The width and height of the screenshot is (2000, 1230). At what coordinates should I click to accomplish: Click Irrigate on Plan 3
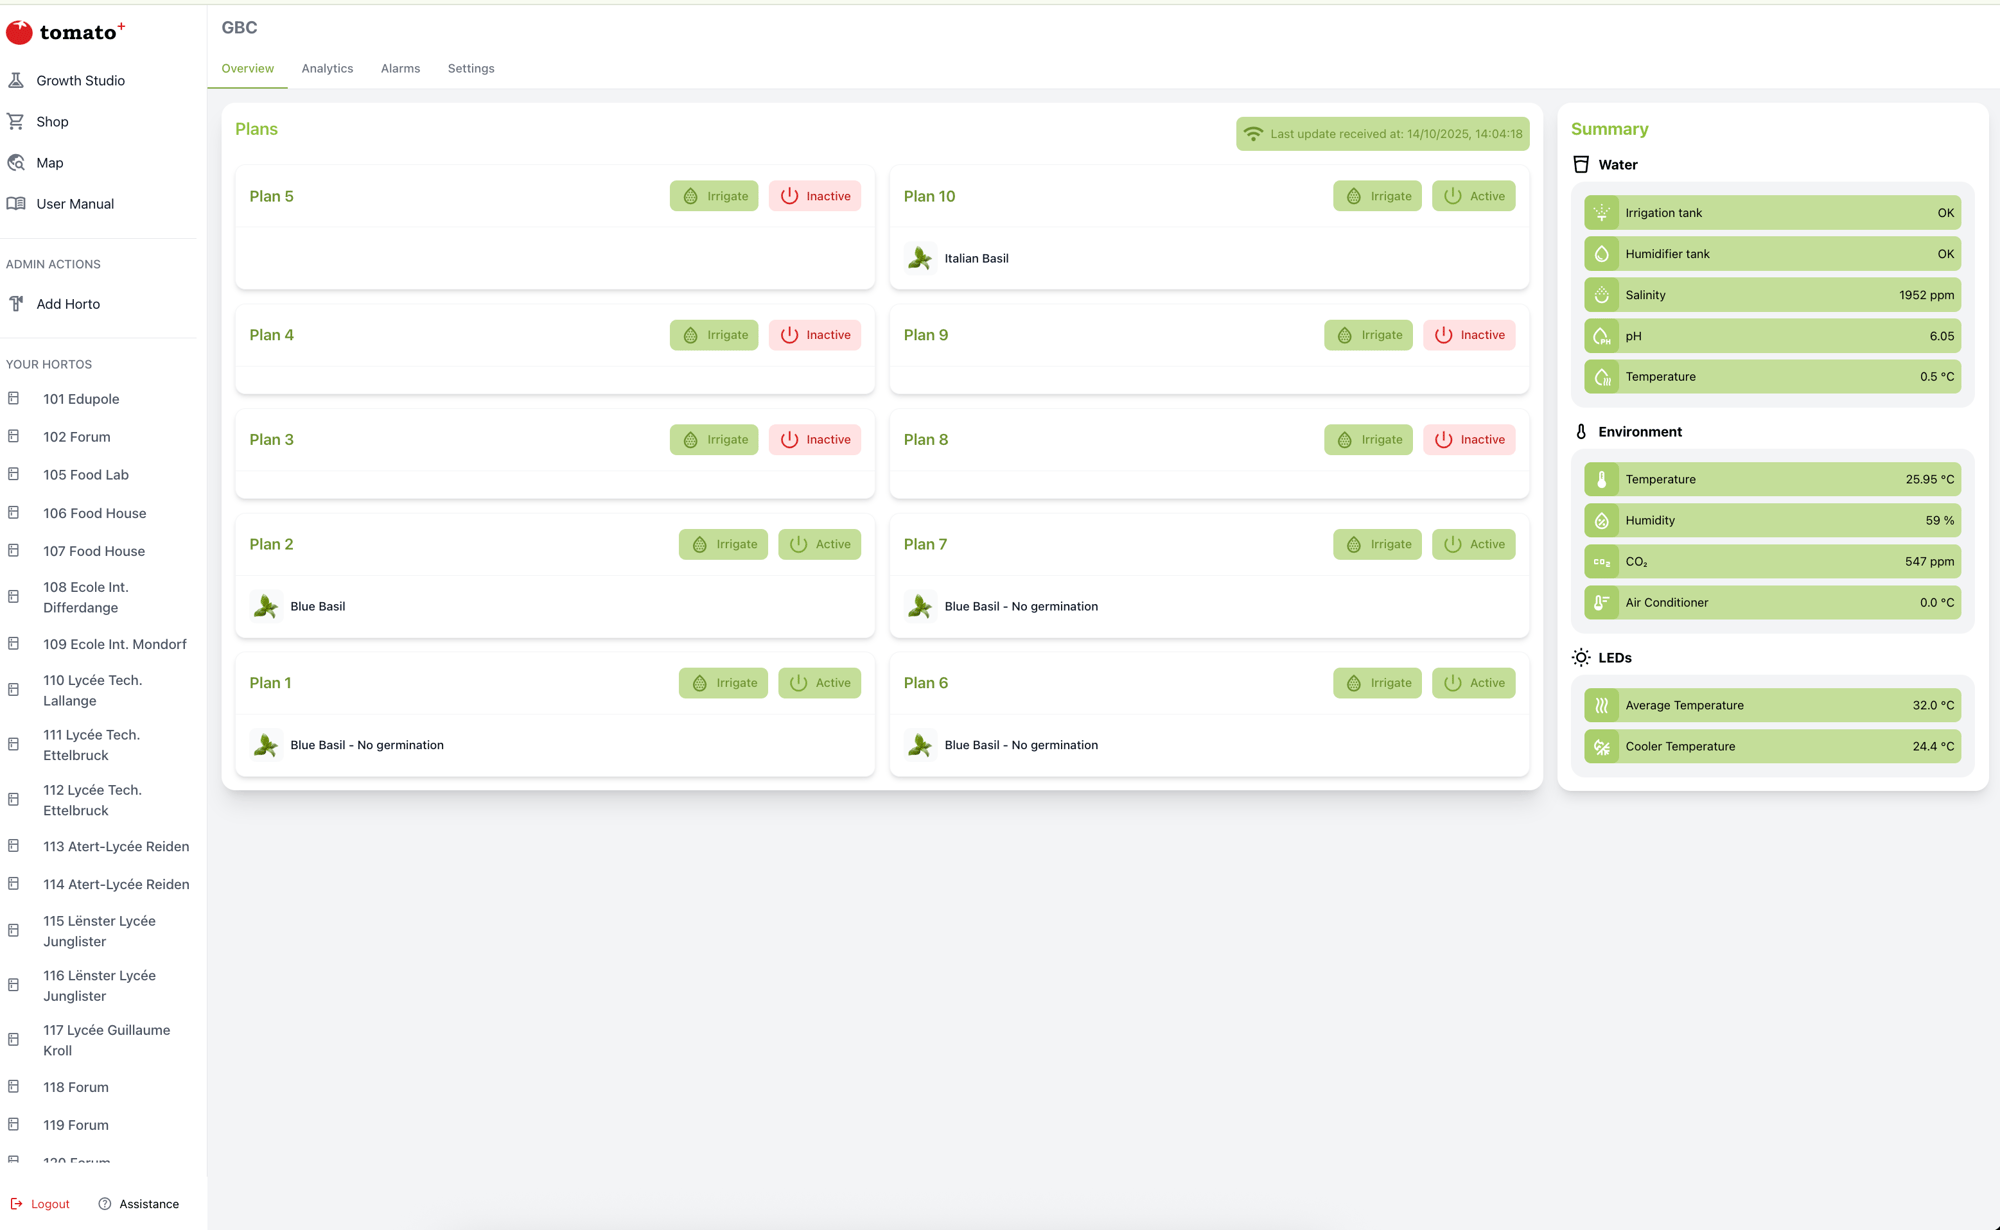[x=714, y=439]
